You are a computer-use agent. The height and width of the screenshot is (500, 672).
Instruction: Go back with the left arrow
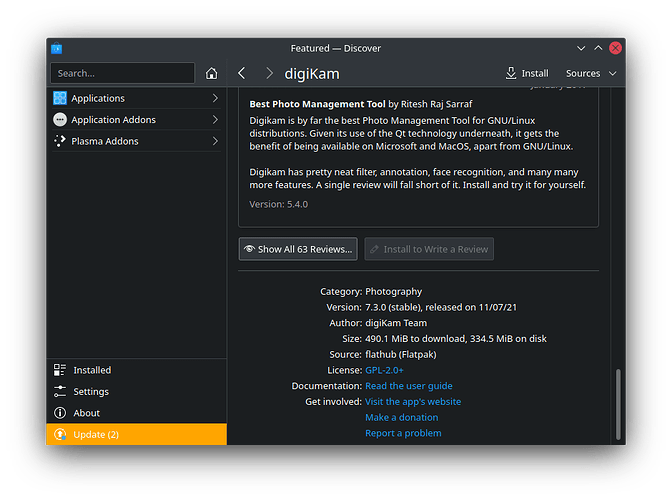point(242,73)
